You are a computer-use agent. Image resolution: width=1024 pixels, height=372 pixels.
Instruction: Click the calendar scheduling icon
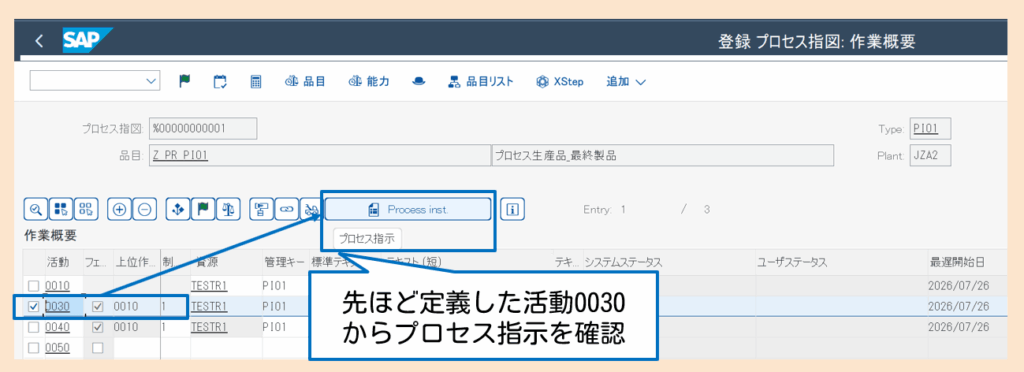tap(220, 82)
